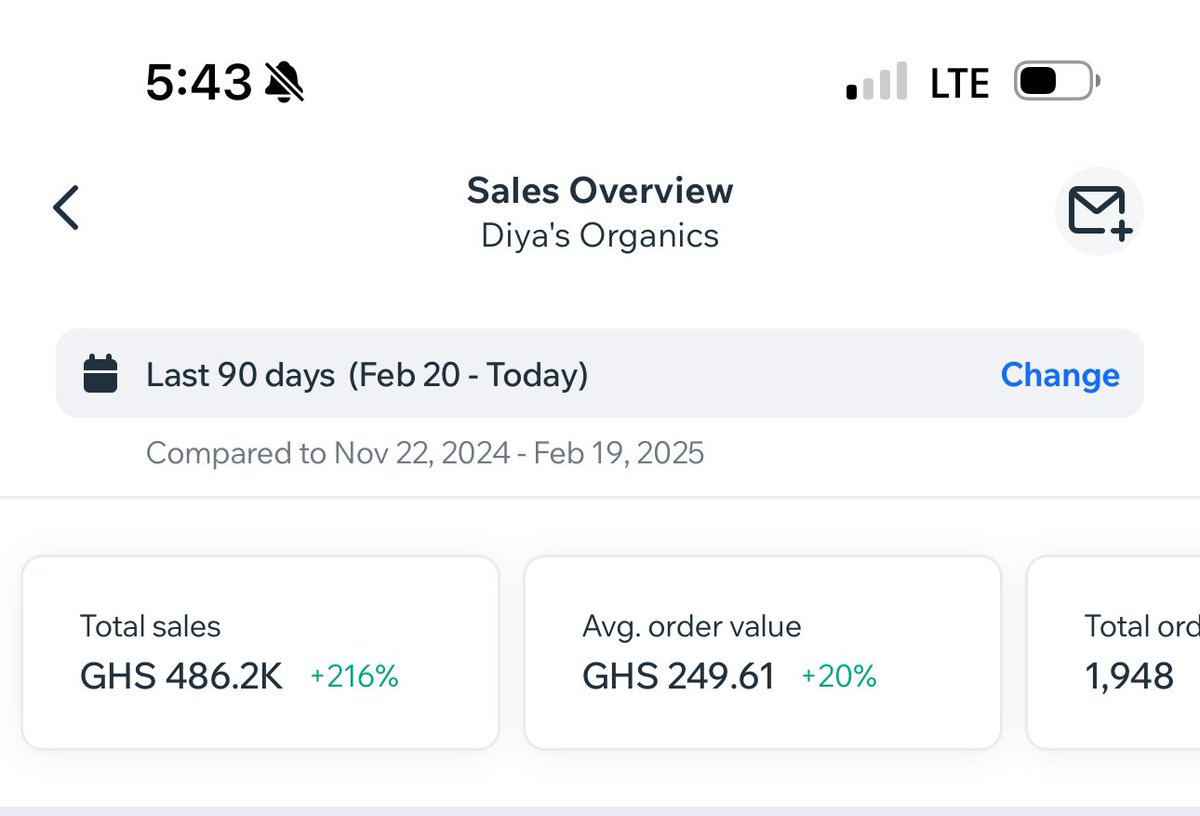This screenshot has width=1200, height=816.
Task: Tap the 5:43 clock in status bar
Action: coord(198,81)
